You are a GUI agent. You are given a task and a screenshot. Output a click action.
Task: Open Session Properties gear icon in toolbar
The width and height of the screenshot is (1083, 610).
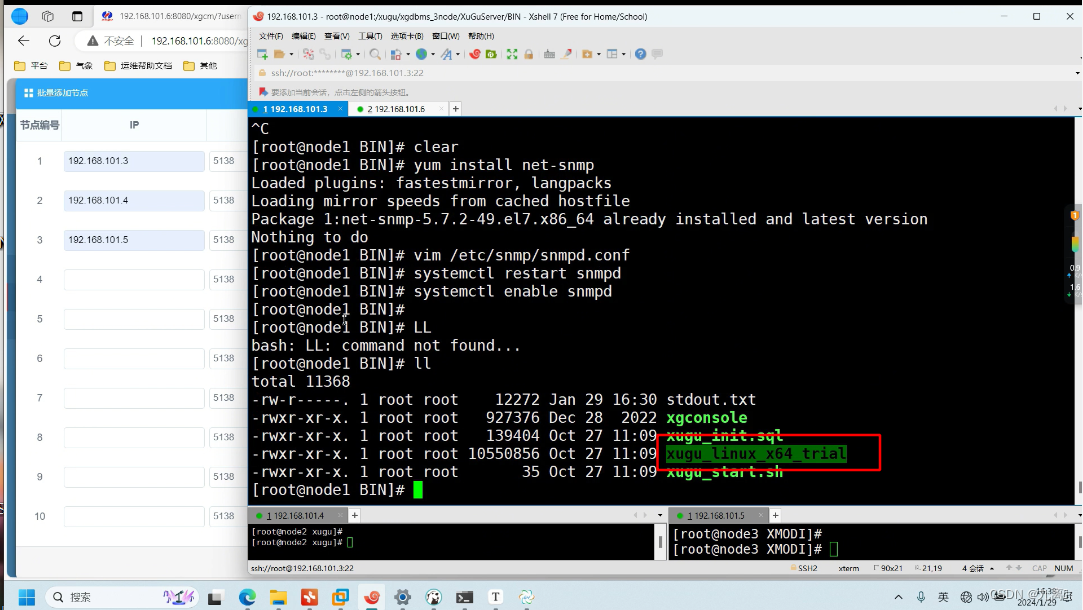click(346, 54)
